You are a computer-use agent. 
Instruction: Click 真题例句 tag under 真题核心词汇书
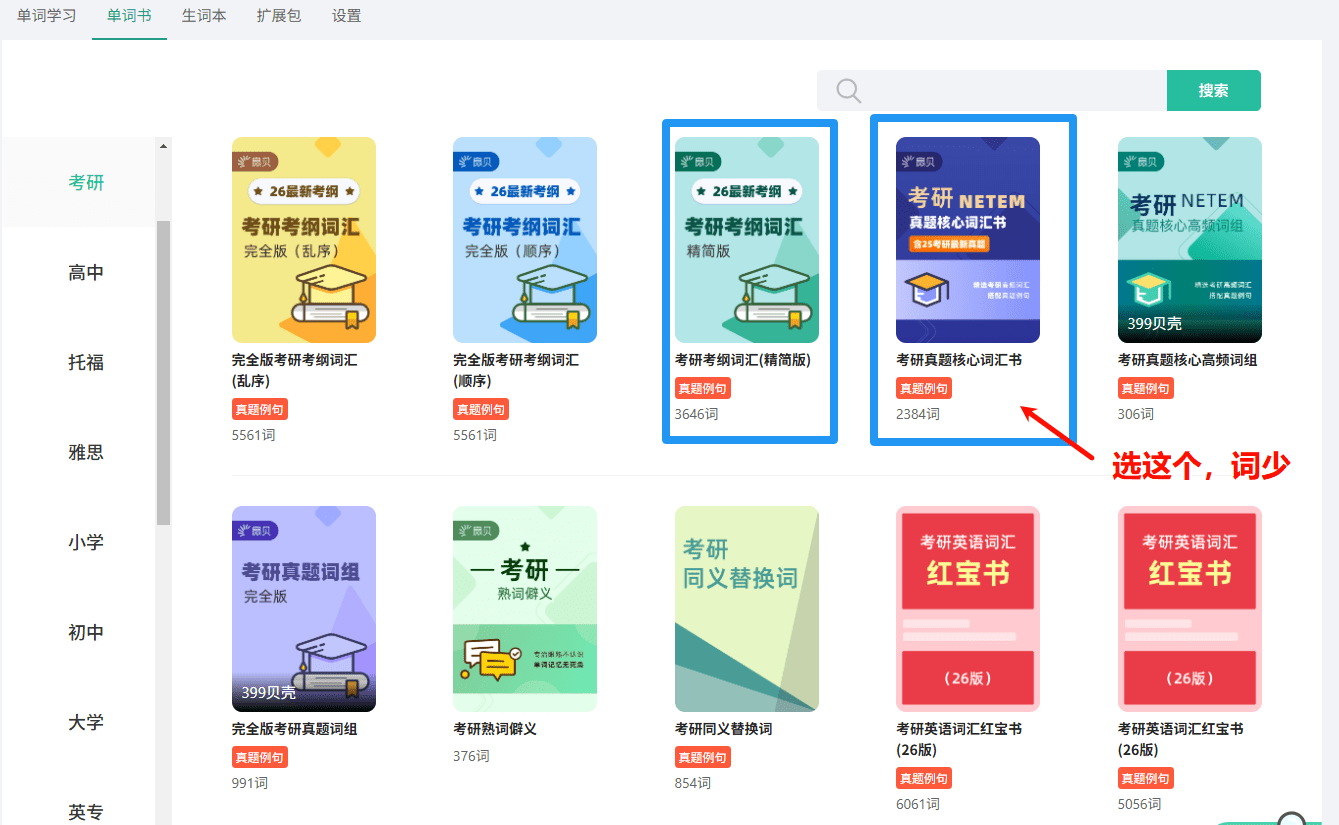pos(924,388)
